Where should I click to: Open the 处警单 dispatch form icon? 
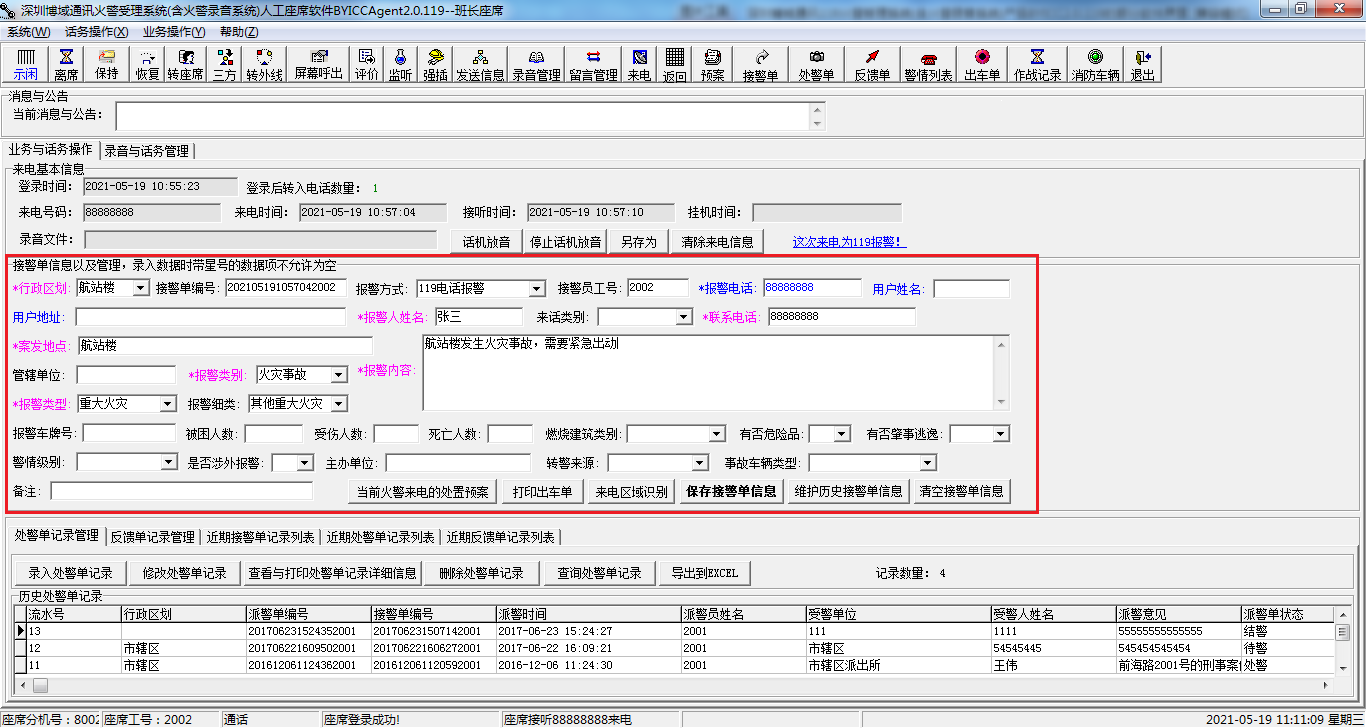[817, 65]
